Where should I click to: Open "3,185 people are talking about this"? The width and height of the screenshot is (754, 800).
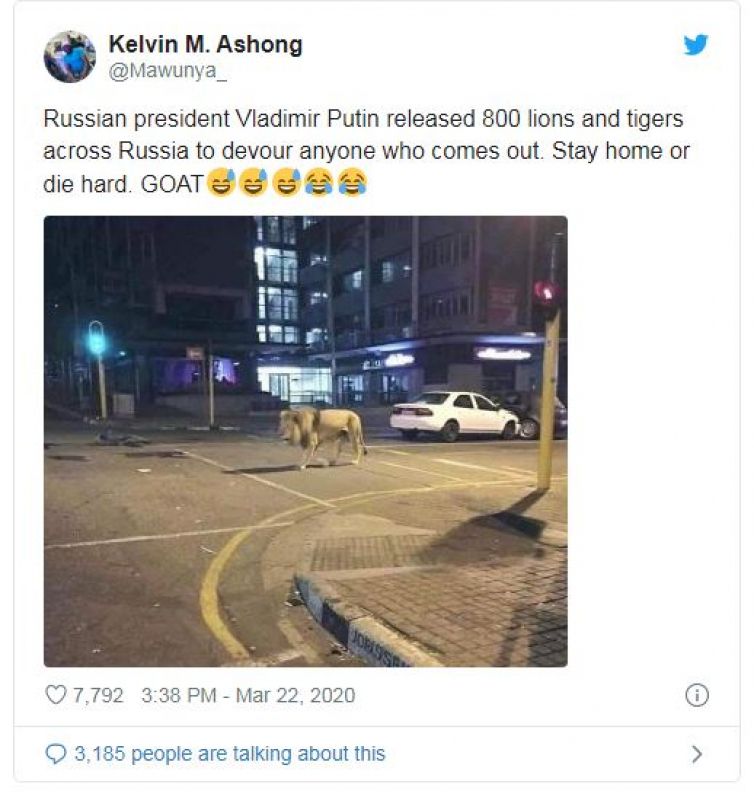click(230, 754)
